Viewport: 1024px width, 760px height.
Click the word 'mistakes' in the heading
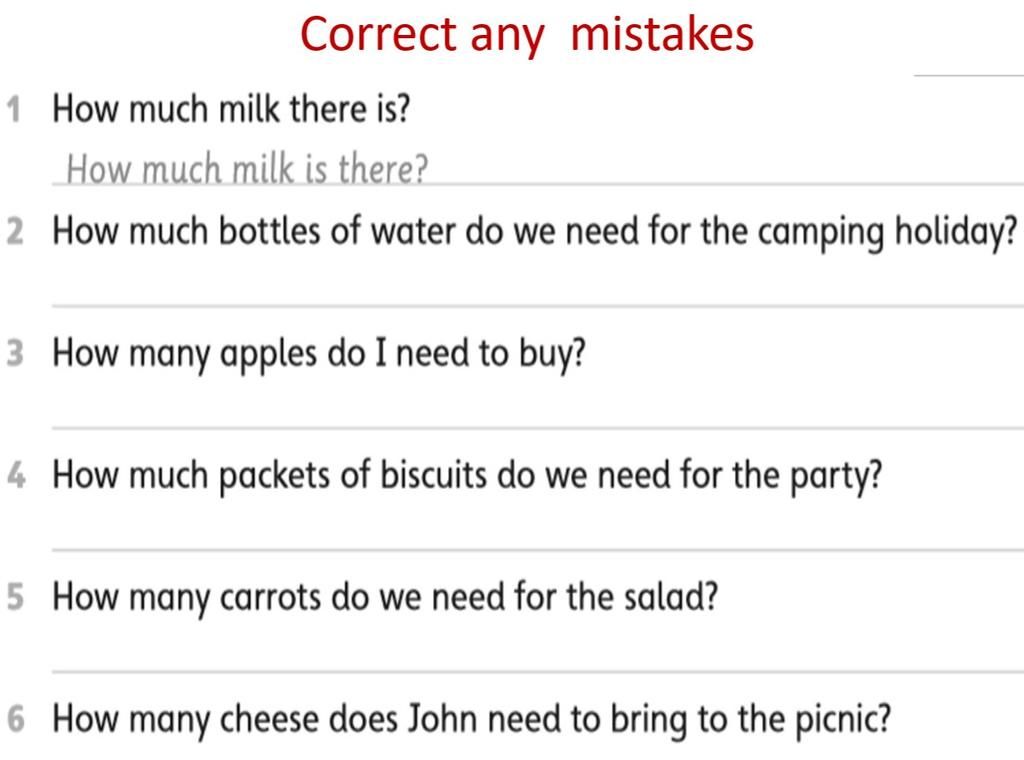click(662, 34)
